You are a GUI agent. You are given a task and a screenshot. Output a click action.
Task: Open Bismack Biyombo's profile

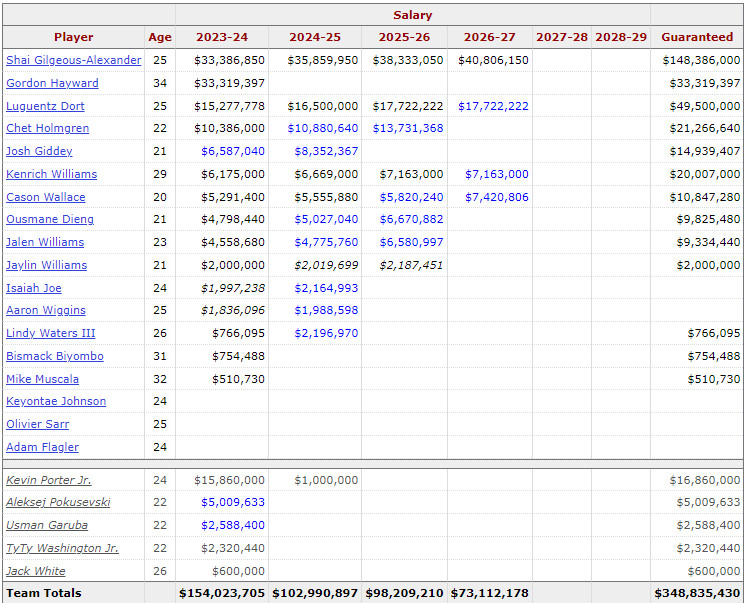[55, 356]
